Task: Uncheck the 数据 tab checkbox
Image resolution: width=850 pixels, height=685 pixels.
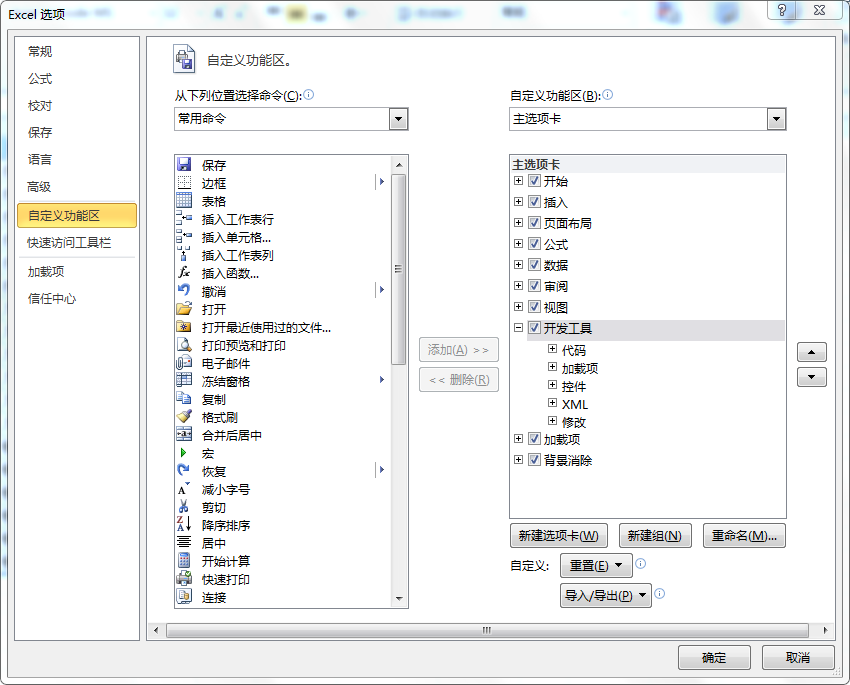Action: (535, 264)
